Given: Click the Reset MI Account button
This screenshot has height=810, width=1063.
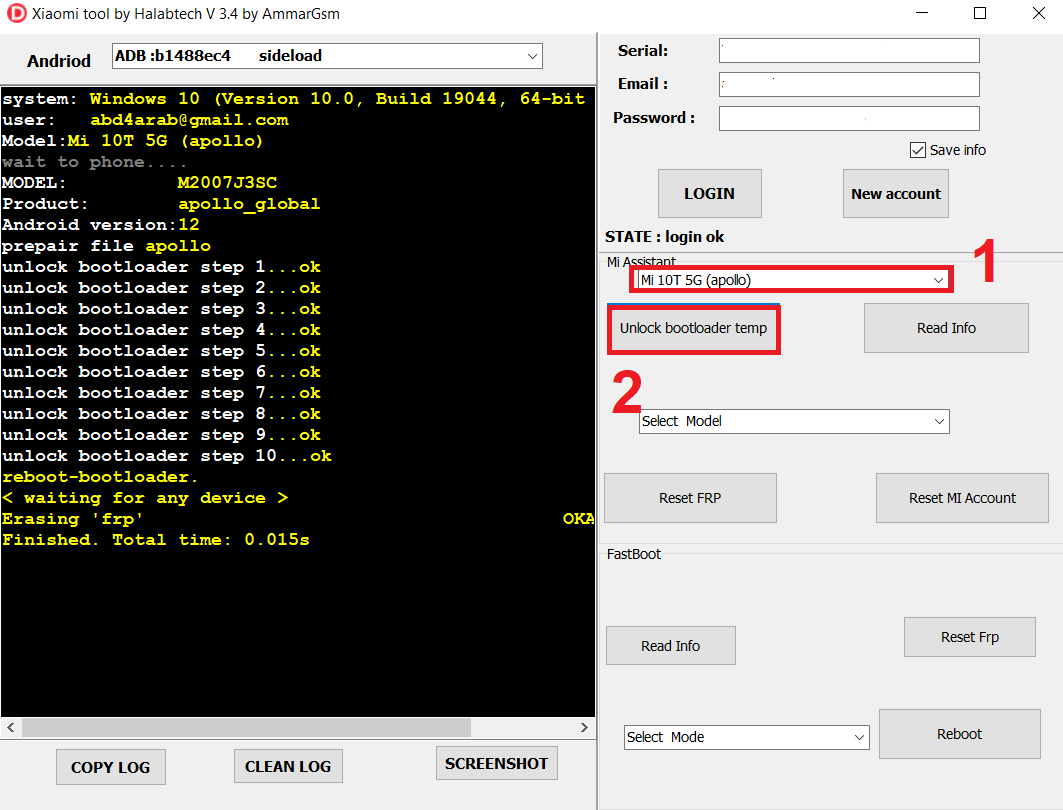Looking at the screenshot, I should tap(962, 498).
